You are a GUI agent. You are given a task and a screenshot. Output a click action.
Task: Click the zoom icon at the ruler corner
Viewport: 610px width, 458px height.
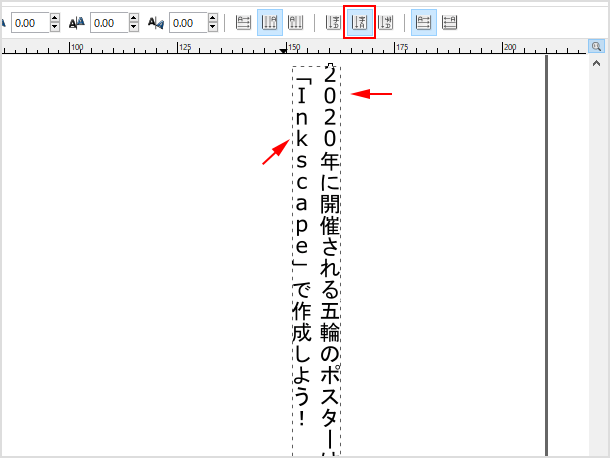(596, 47)
